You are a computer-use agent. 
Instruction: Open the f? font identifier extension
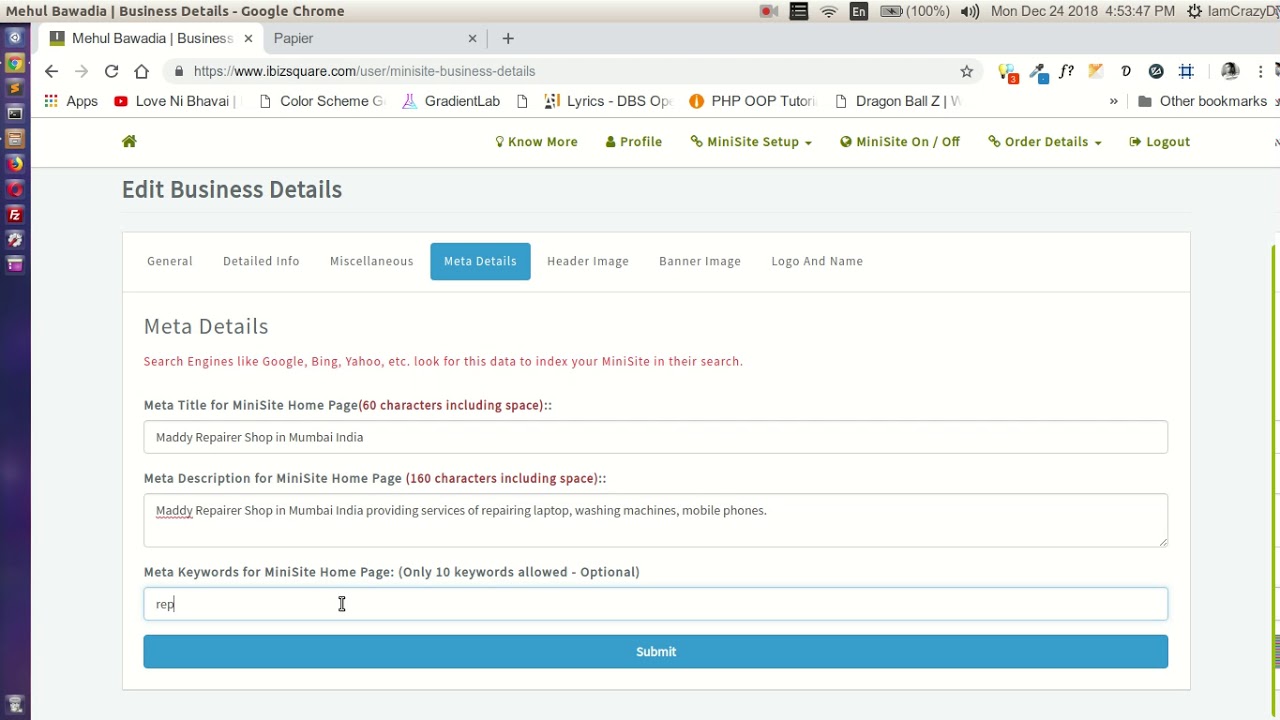click(1066, 71)
